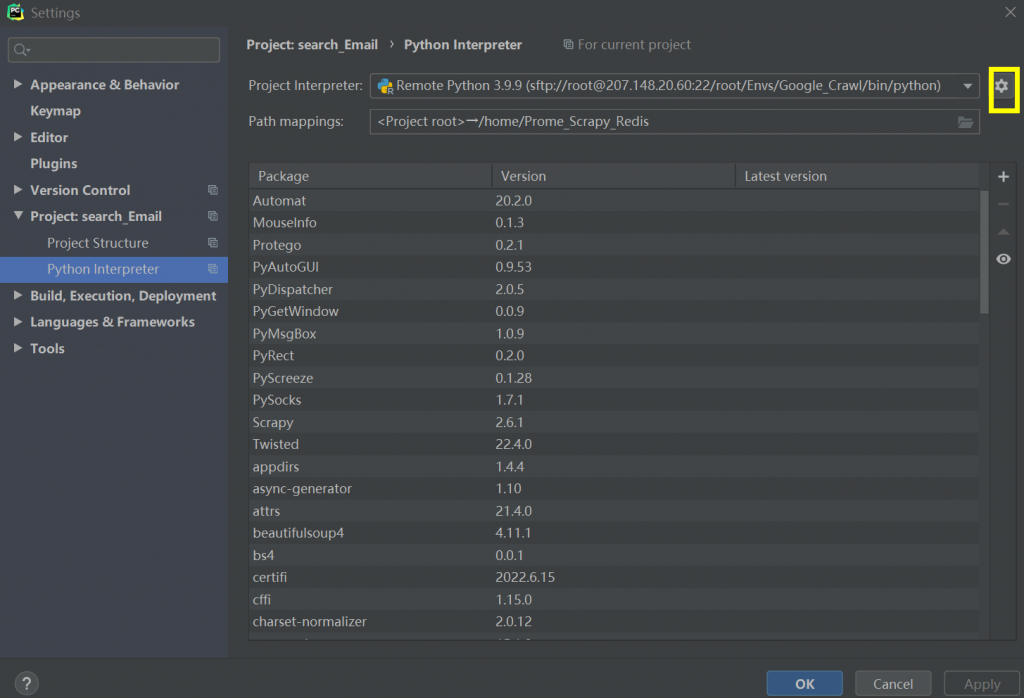Expand Build, Execution, Deployment section
The height and width of the screenshot is (698, 1024).
tap(18, 296)
